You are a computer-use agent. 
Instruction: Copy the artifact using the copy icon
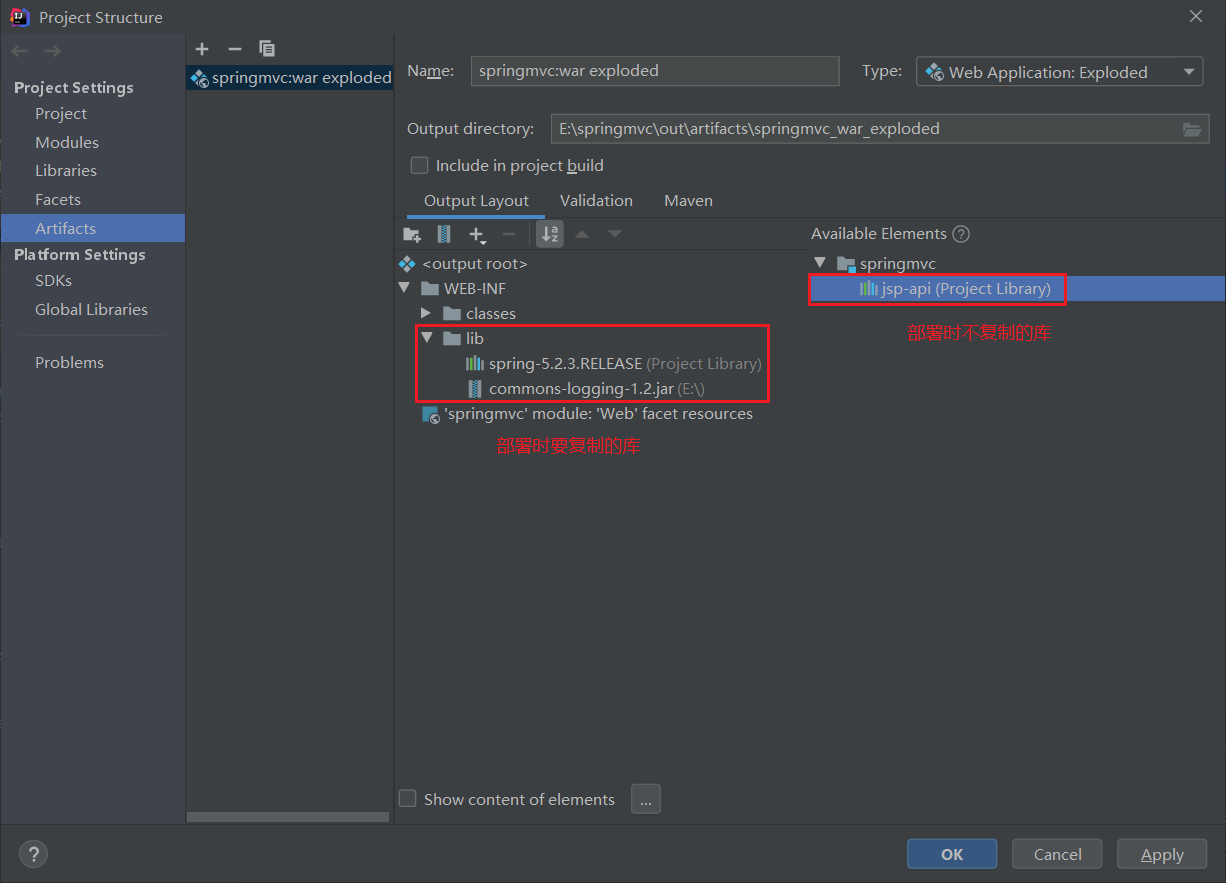(x=267, y=48)
